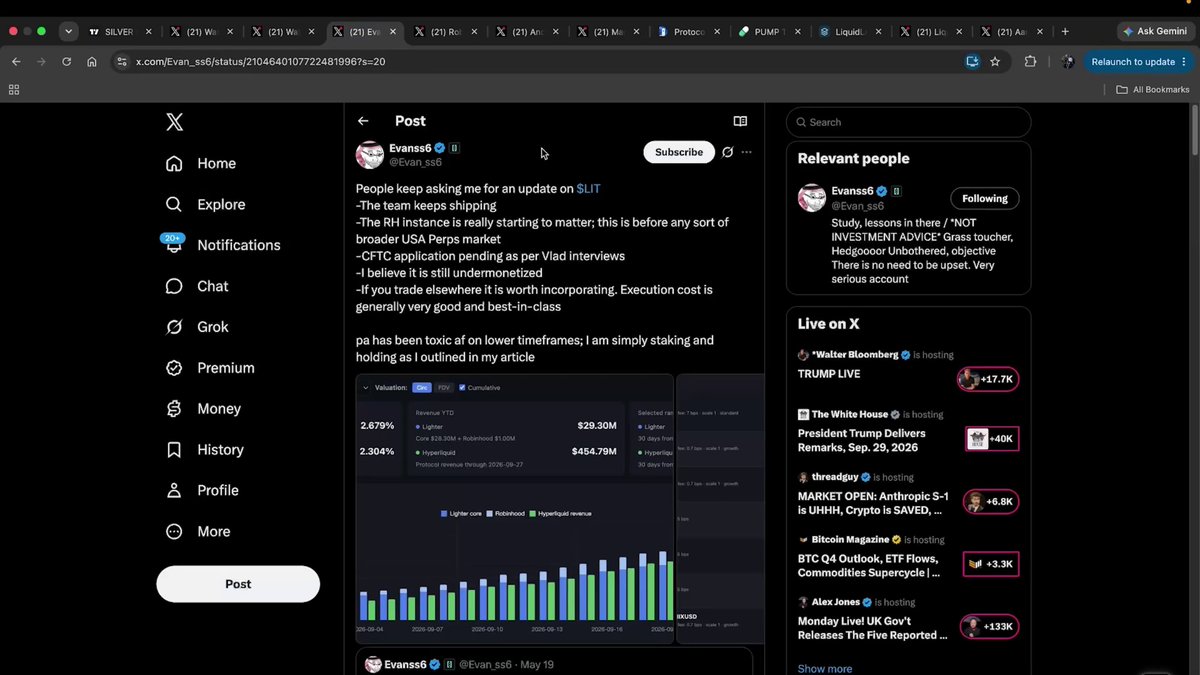Switch to the PUMP browser tab
Screen dimensions: 1200x675
770,31
